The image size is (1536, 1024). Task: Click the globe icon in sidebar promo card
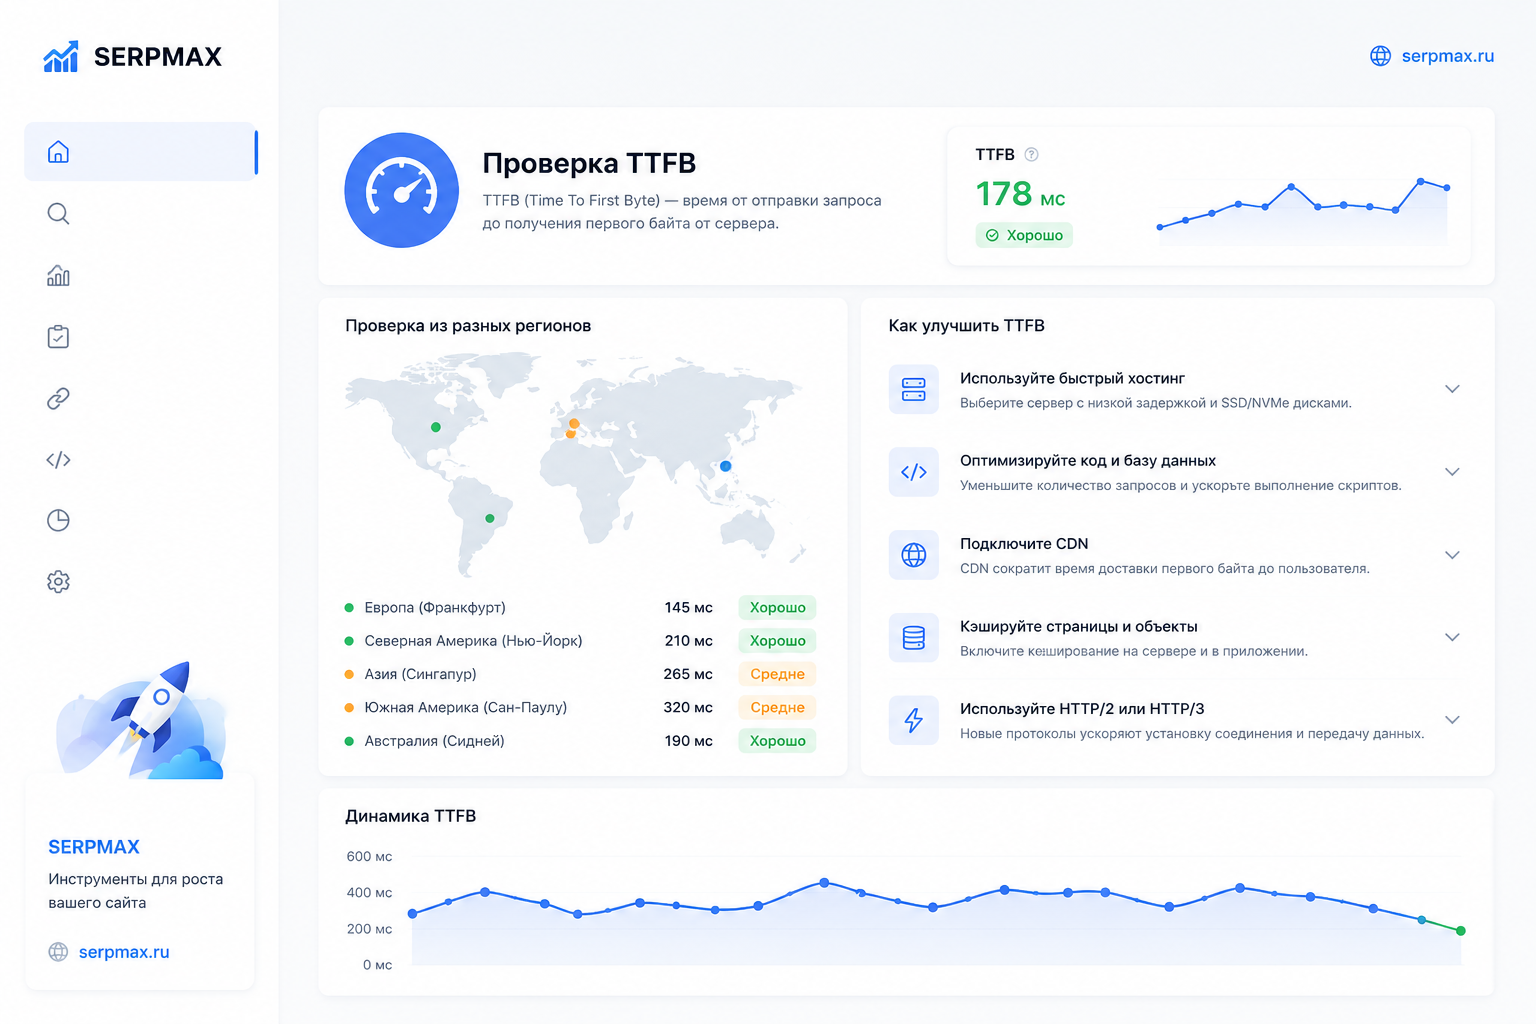pyautogui.click(x=58, y=952)
